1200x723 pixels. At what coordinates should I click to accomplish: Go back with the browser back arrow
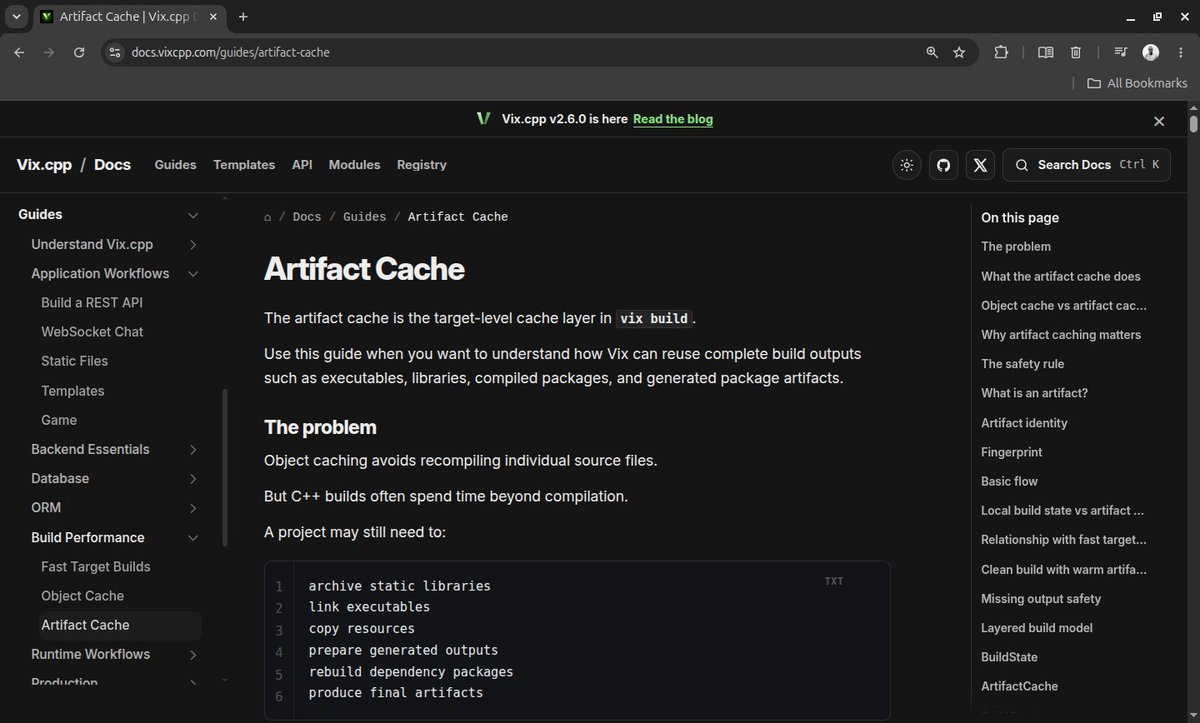coord(19,52)
